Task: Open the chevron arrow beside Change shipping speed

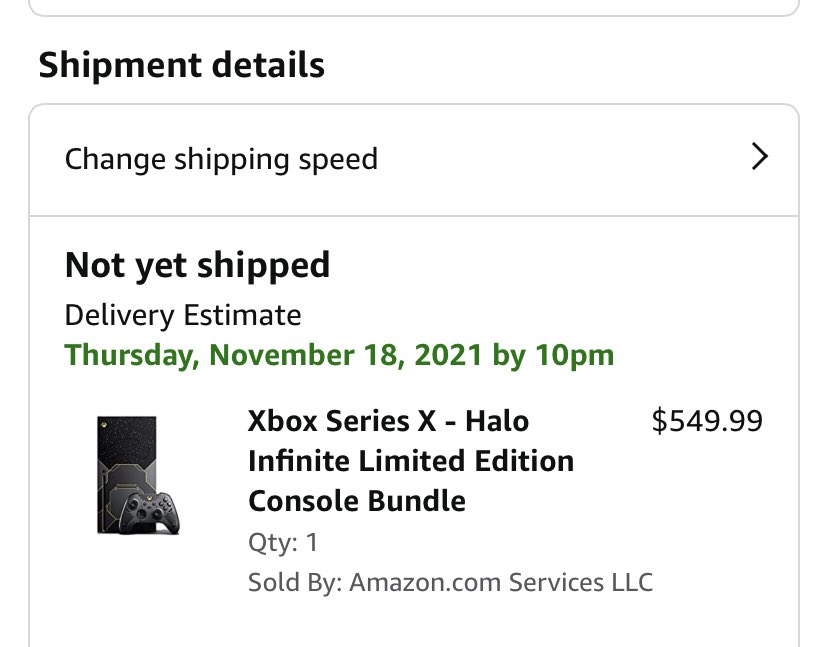Action: [x=759, y=157]
